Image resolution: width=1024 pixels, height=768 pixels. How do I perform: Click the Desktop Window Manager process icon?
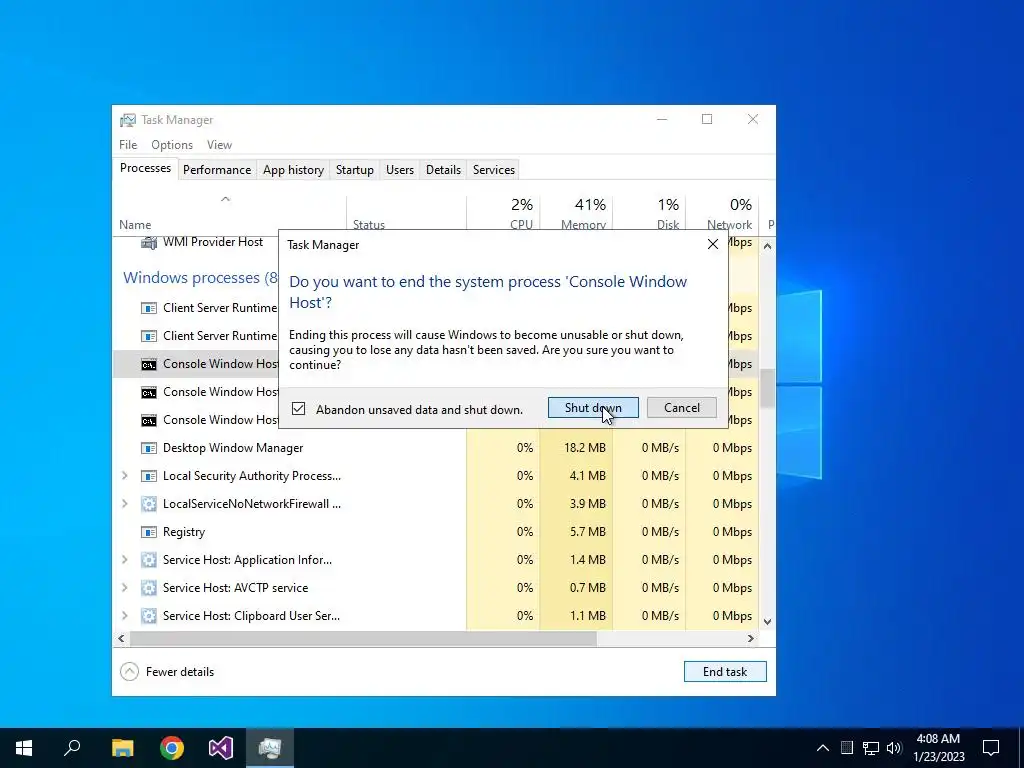[149, 448]
